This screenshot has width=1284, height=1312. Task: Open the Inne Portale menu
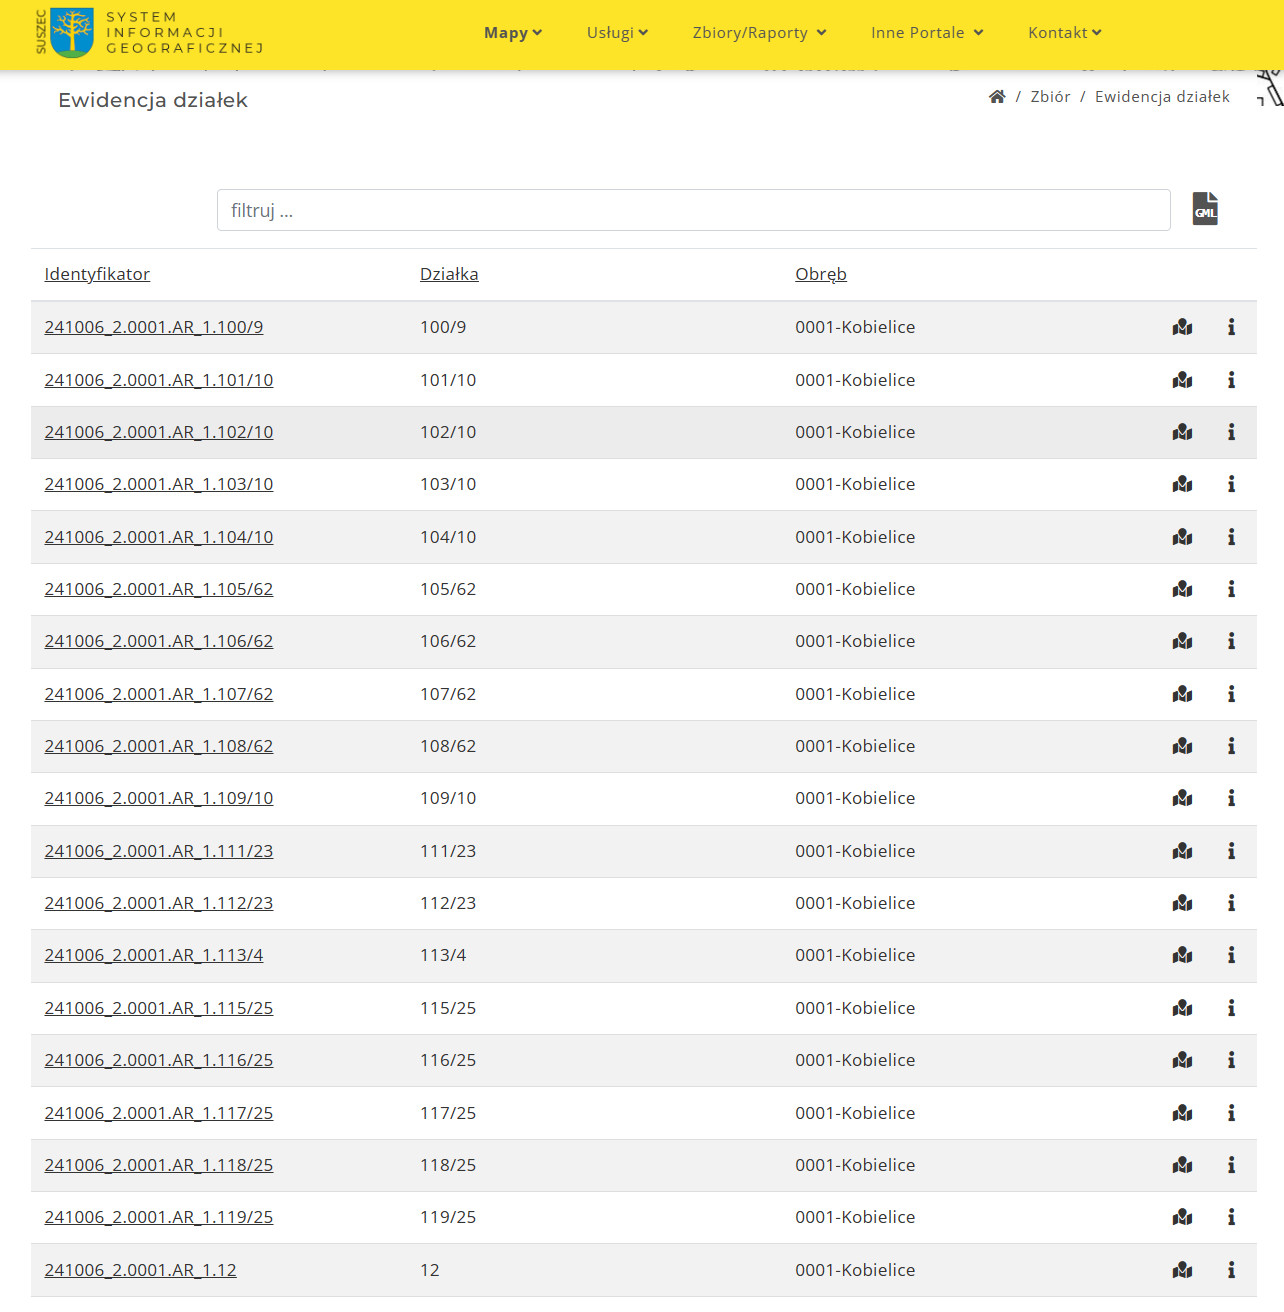[927, 33]
